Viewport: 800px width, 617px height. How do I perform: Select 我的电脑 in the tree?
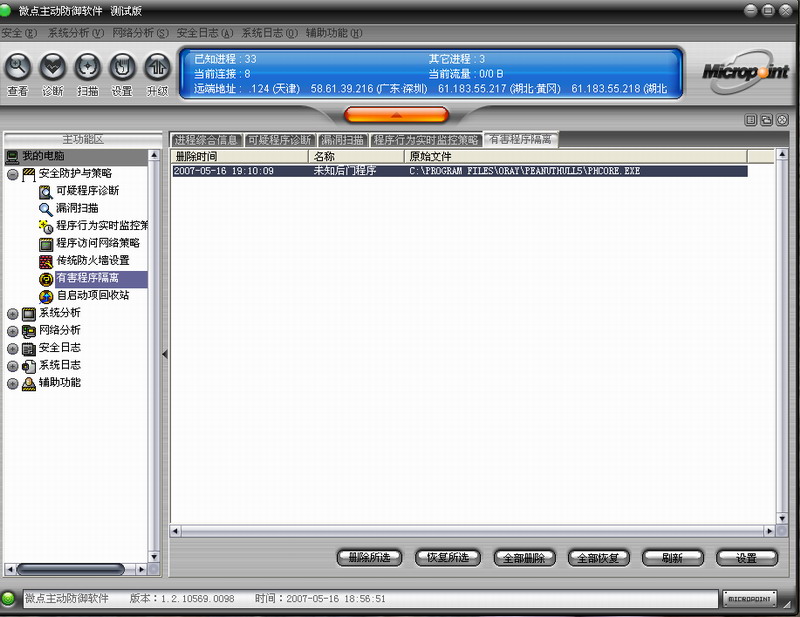pyautogui.click(x=43, y=156)
